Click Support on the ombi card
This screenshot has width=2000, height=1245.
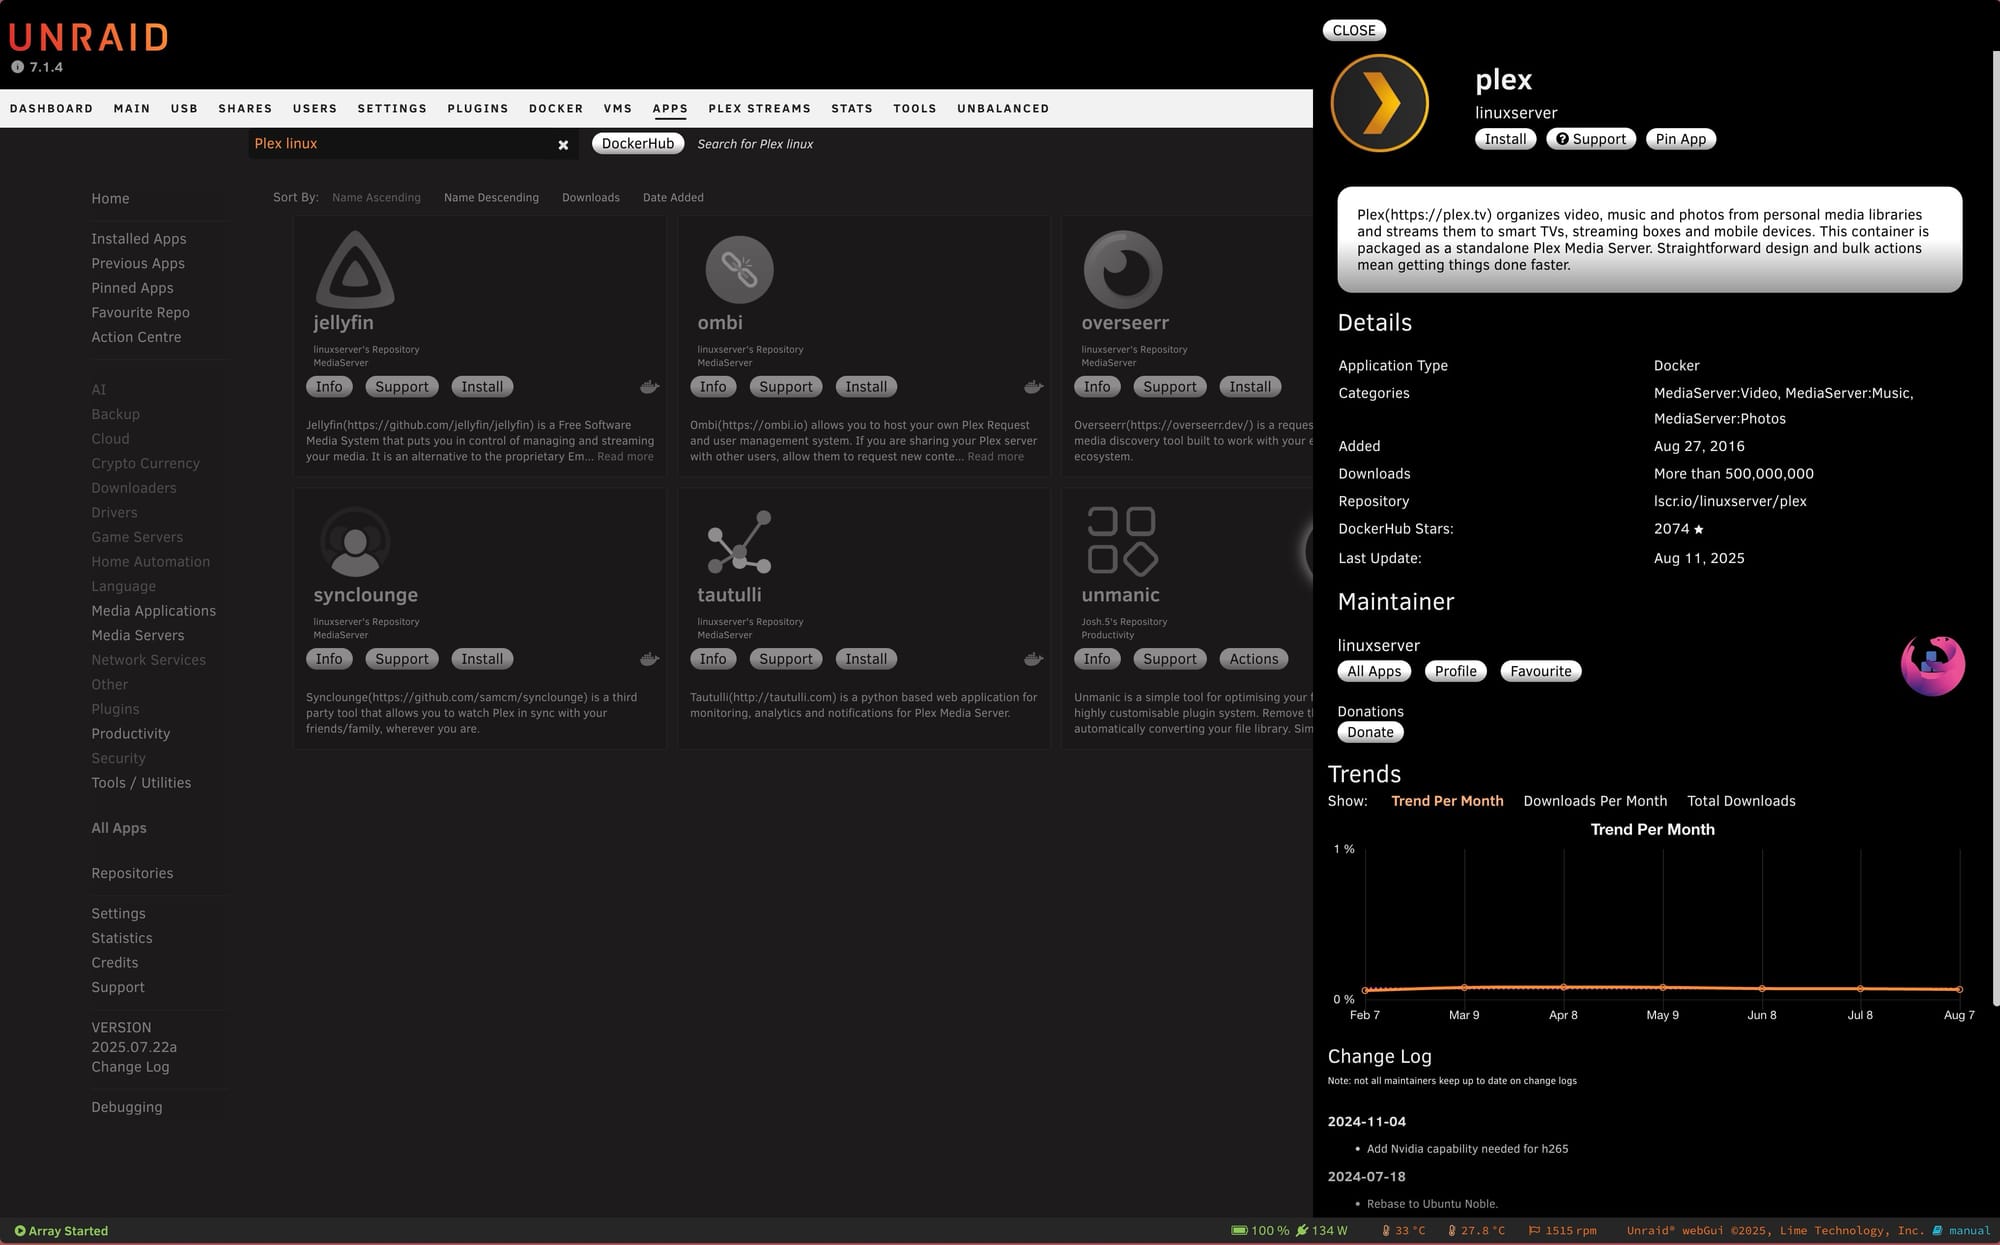coord(786,387)
